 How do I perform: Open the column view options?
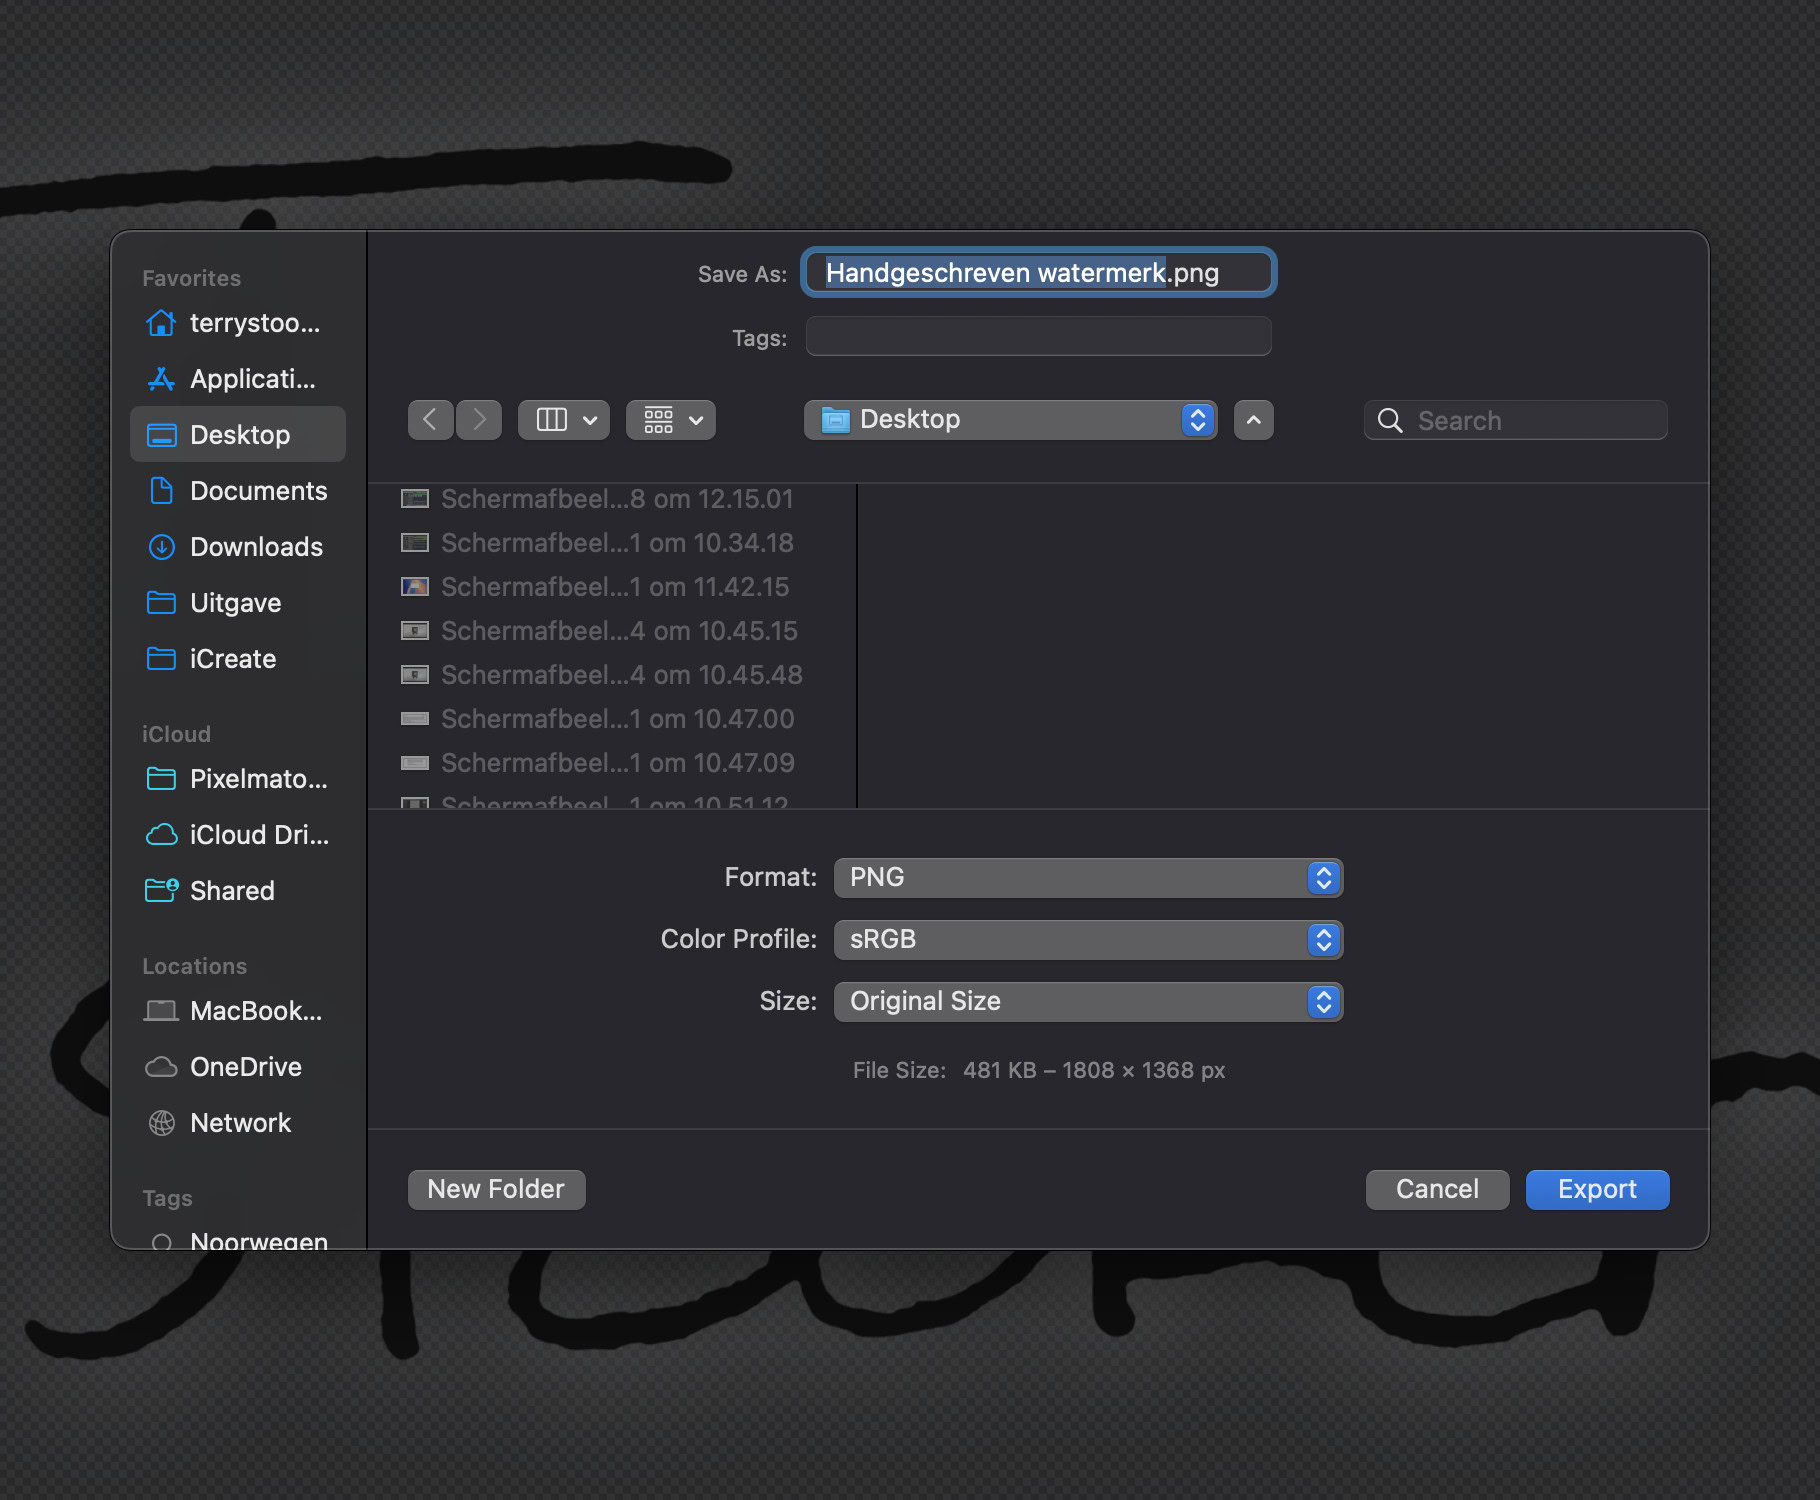564,420
